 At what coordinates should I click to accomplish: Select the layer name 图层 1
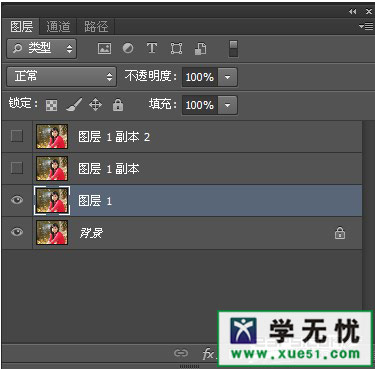coord(95,201)
